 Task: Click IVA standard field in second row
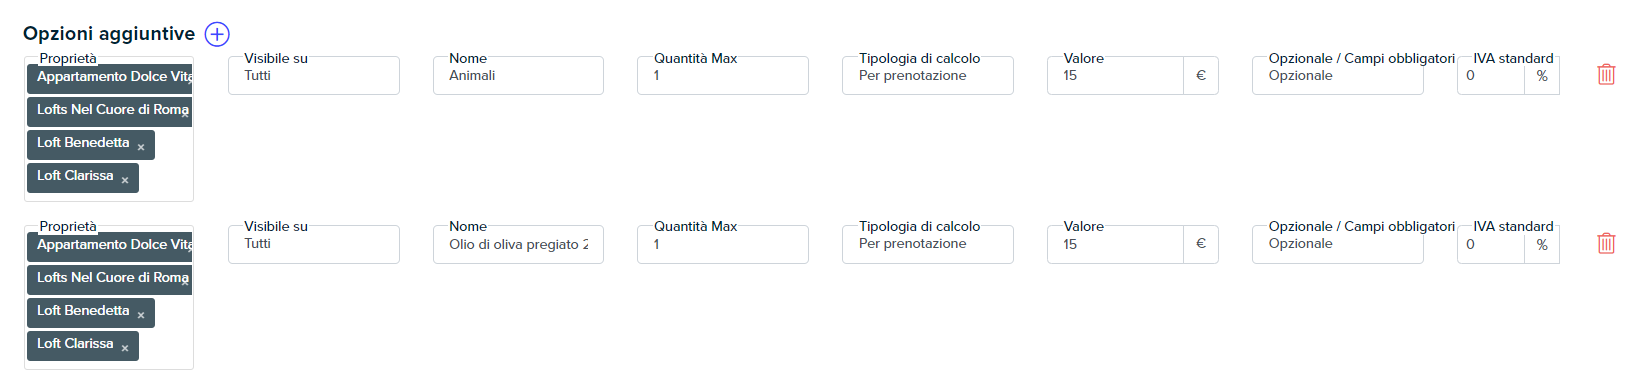tap(1491, 244)
